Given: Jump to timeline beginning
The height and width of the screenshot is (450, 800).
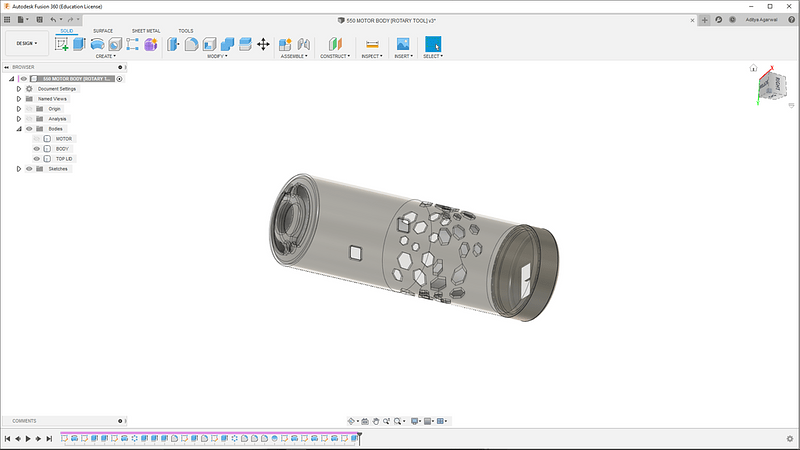Looking at the screenshot, I should (x=8, y=439).
